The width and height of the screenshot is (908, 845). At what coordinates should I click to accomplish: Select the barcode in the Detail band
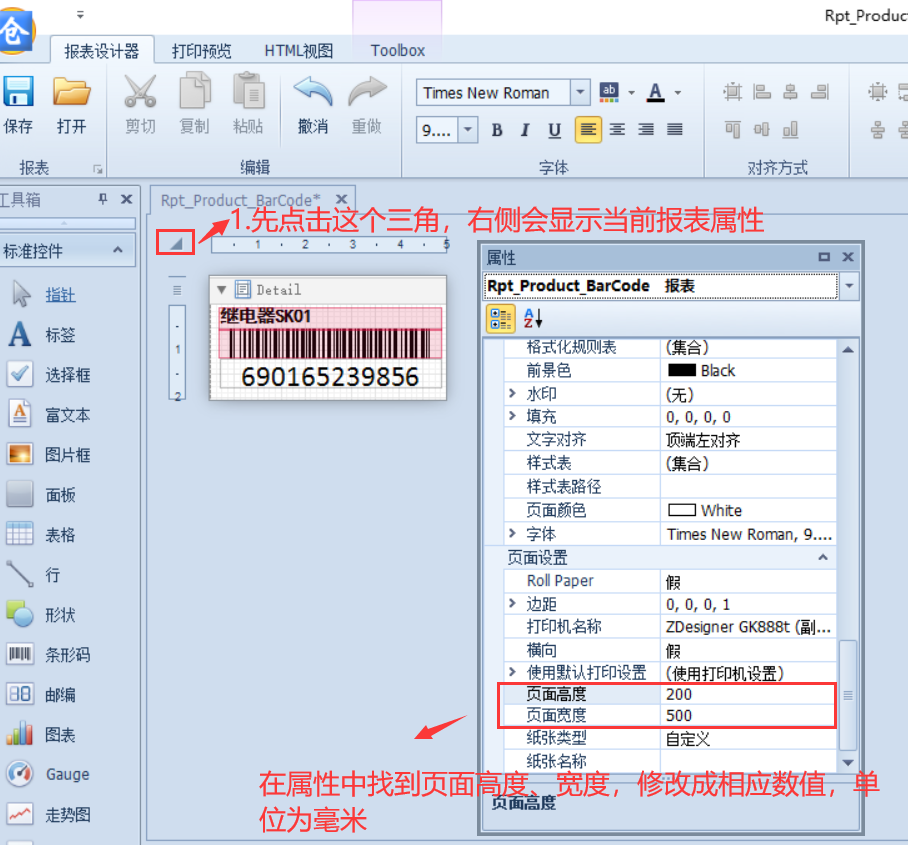pyautogui.click(x=329, y=343)
